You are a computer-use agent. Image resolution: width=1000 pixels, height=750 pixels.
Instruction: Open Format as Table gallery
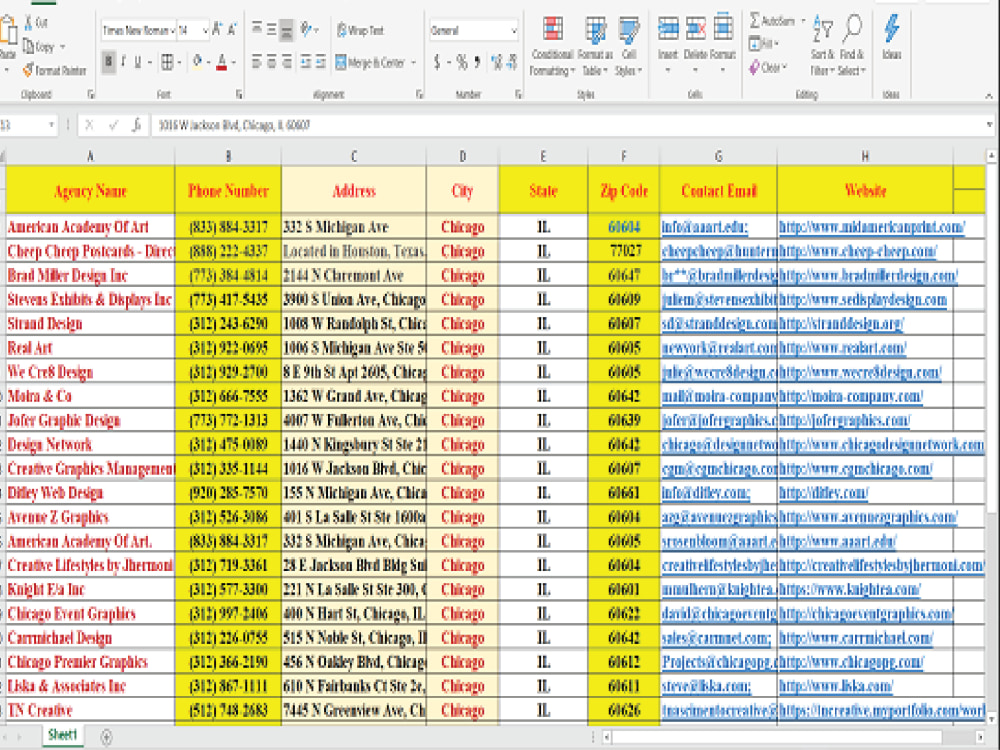click(x=596, y=46)
